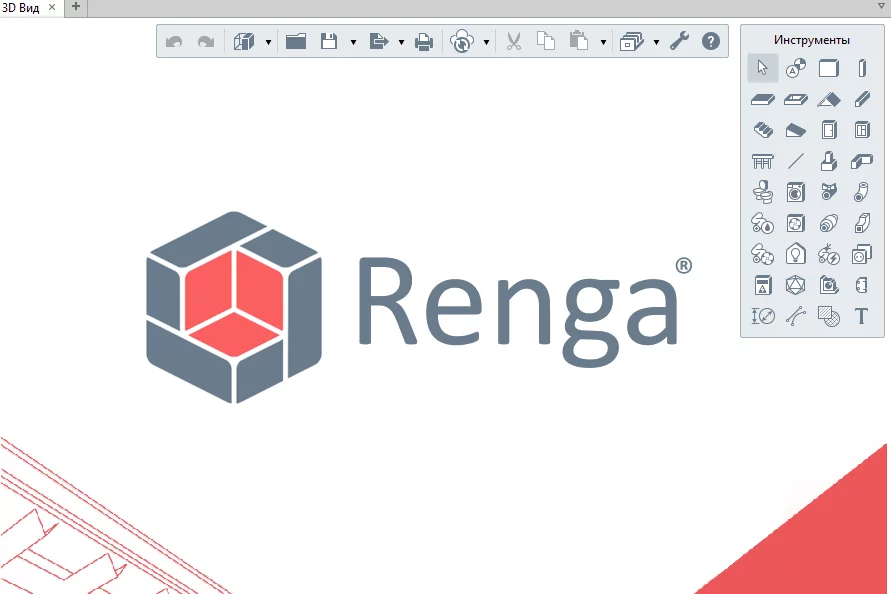Click the 3D cube visual style icon
891x594 pixels.
(244, 41)
